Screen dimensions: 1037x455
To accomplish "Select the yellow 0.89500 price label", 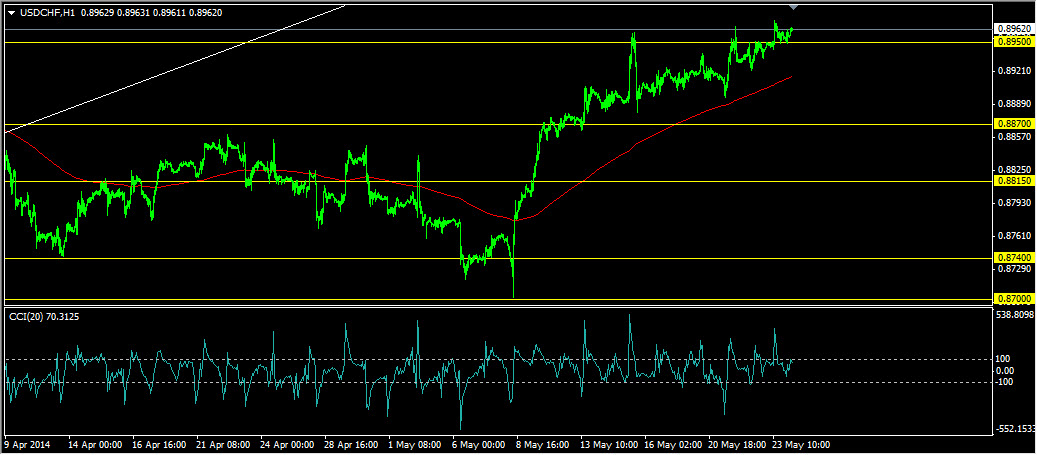I will (x=1013, y=41).
